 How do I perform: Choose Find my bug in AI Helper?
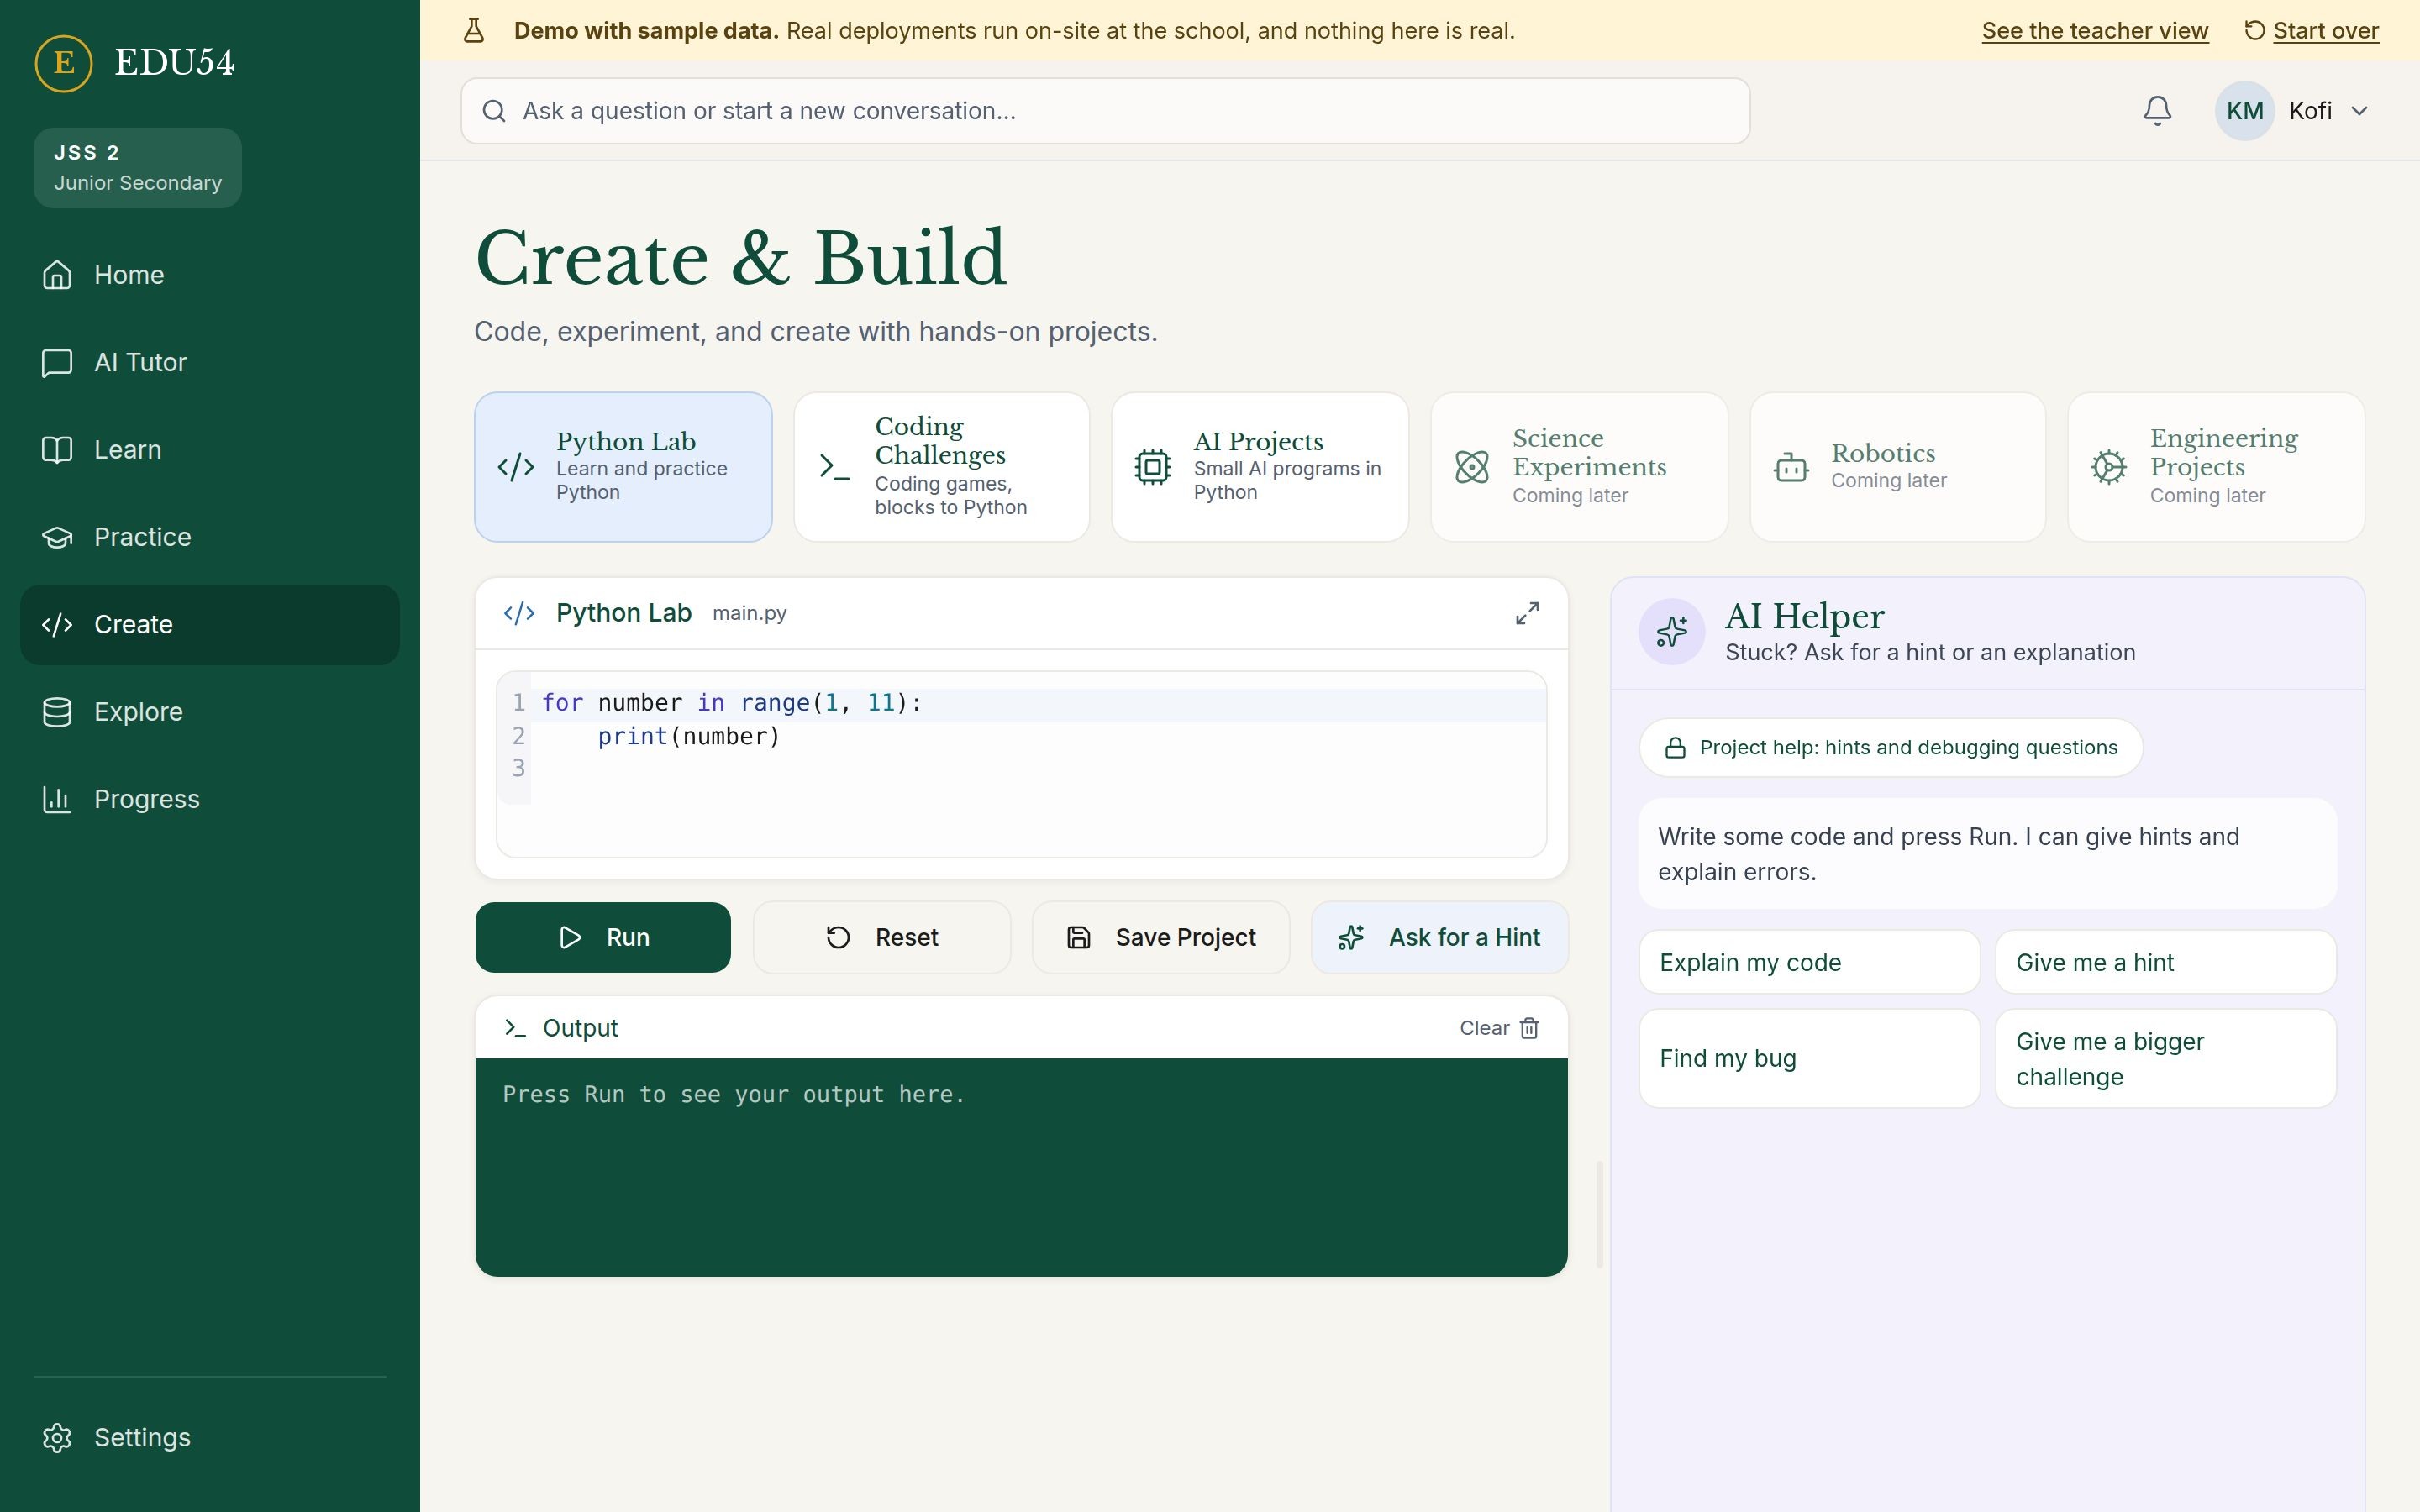1809,1058
